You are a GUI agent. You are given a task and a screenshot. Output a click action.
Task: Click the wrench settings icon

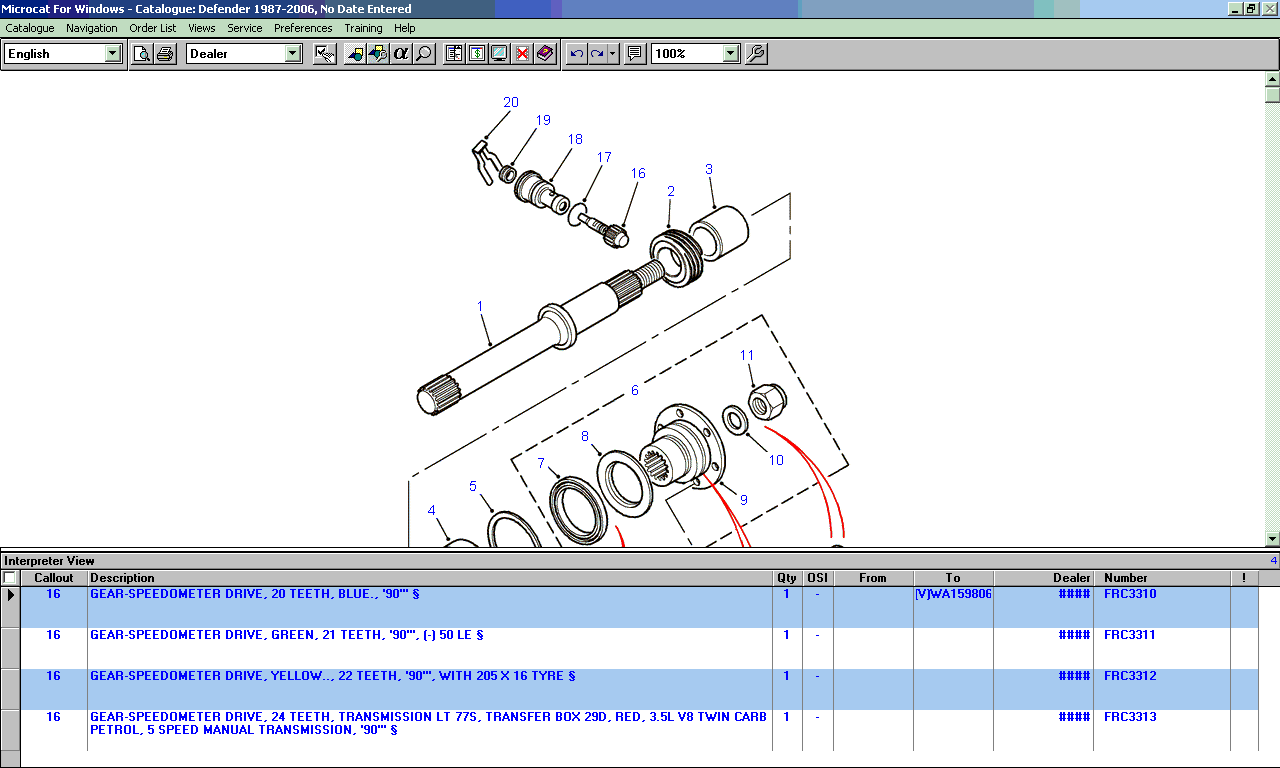point(756,54)
